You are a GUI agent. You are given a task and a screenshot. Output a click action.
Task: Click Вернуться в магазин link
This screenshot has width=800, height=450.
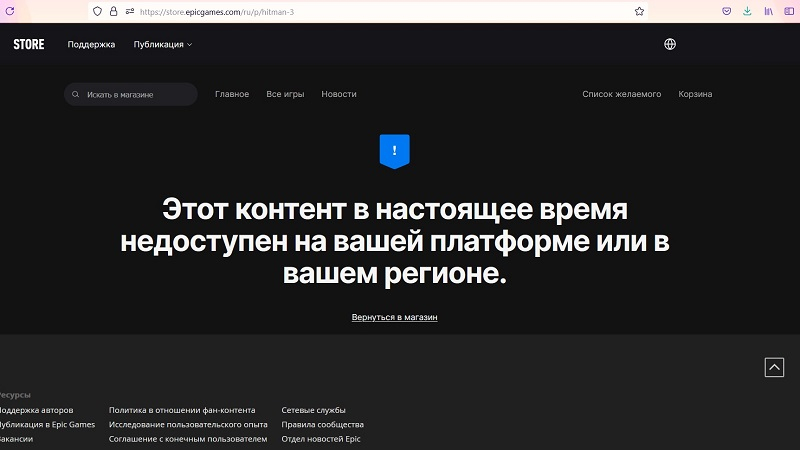pyautogui.click(x=394, y=317)
